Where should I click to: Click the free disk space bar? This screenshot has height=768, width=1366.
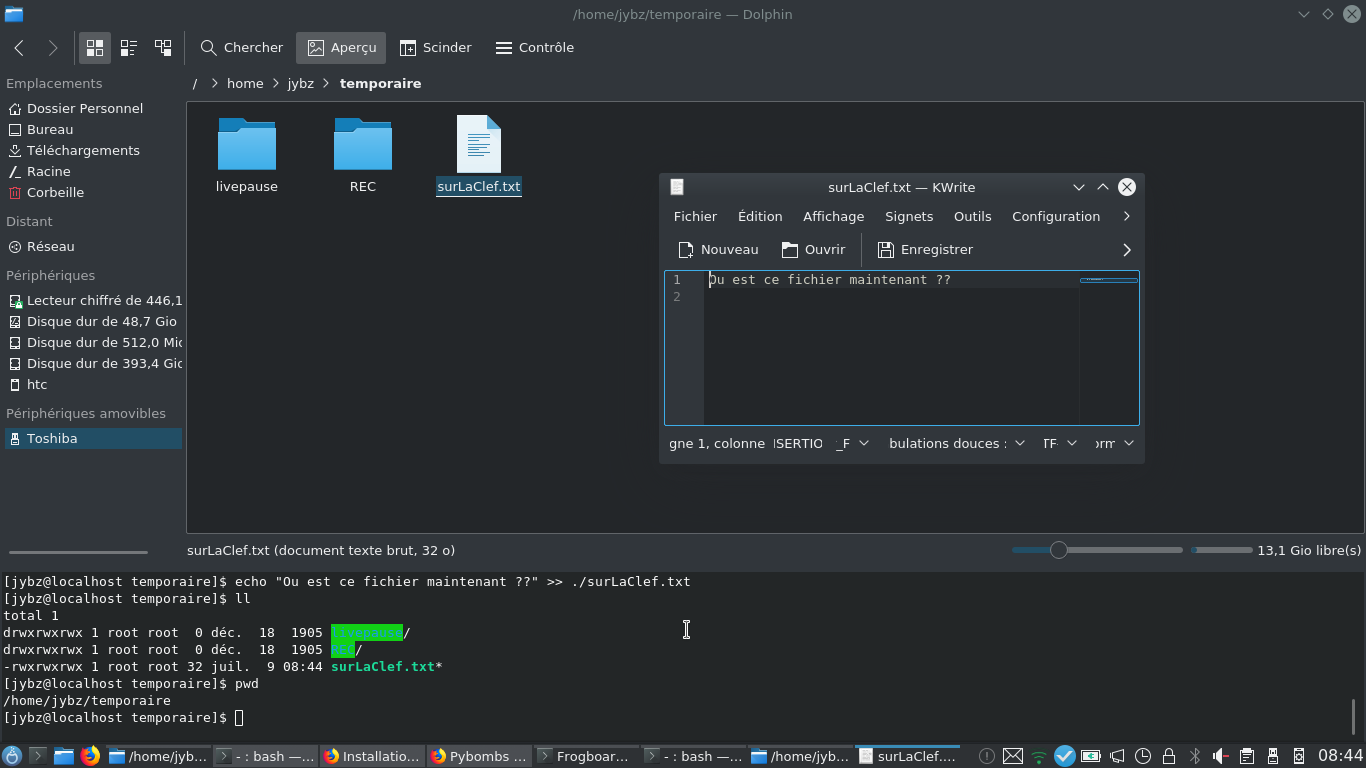[1222, 550]
